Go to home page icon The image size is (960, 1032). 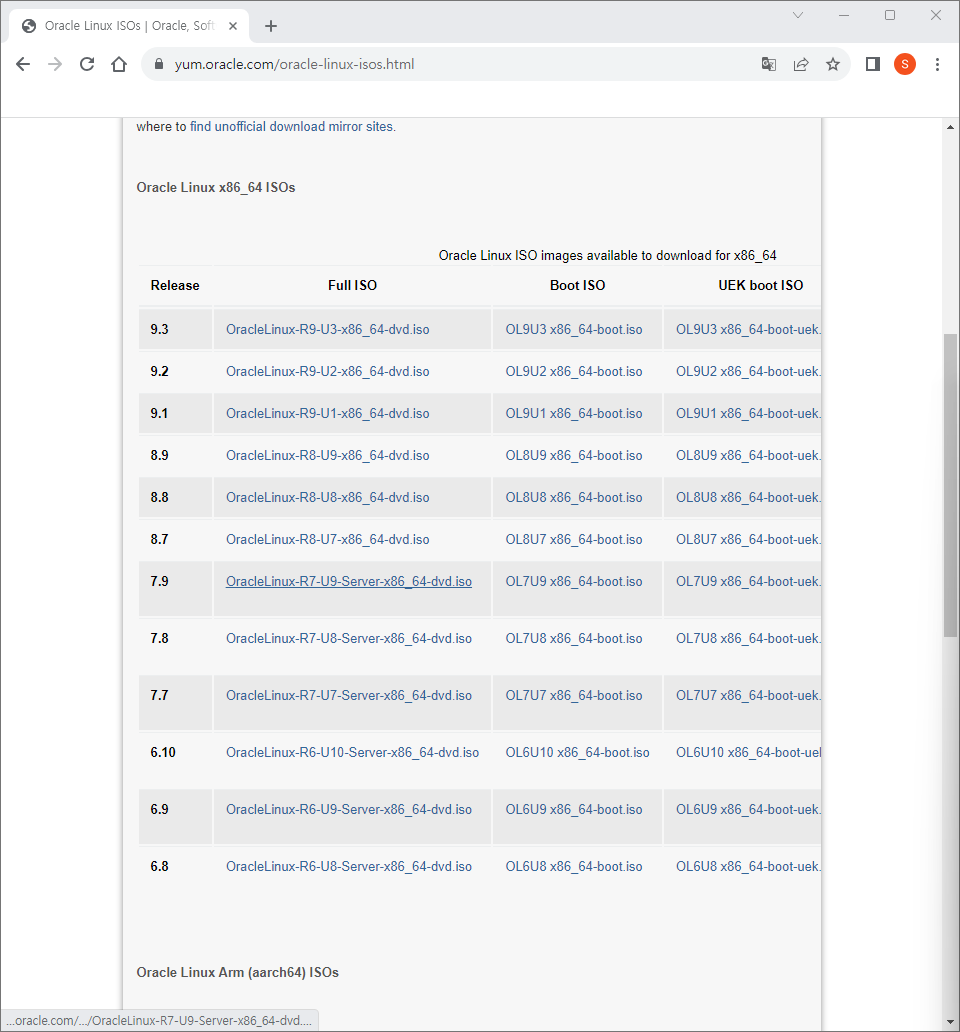119,64
